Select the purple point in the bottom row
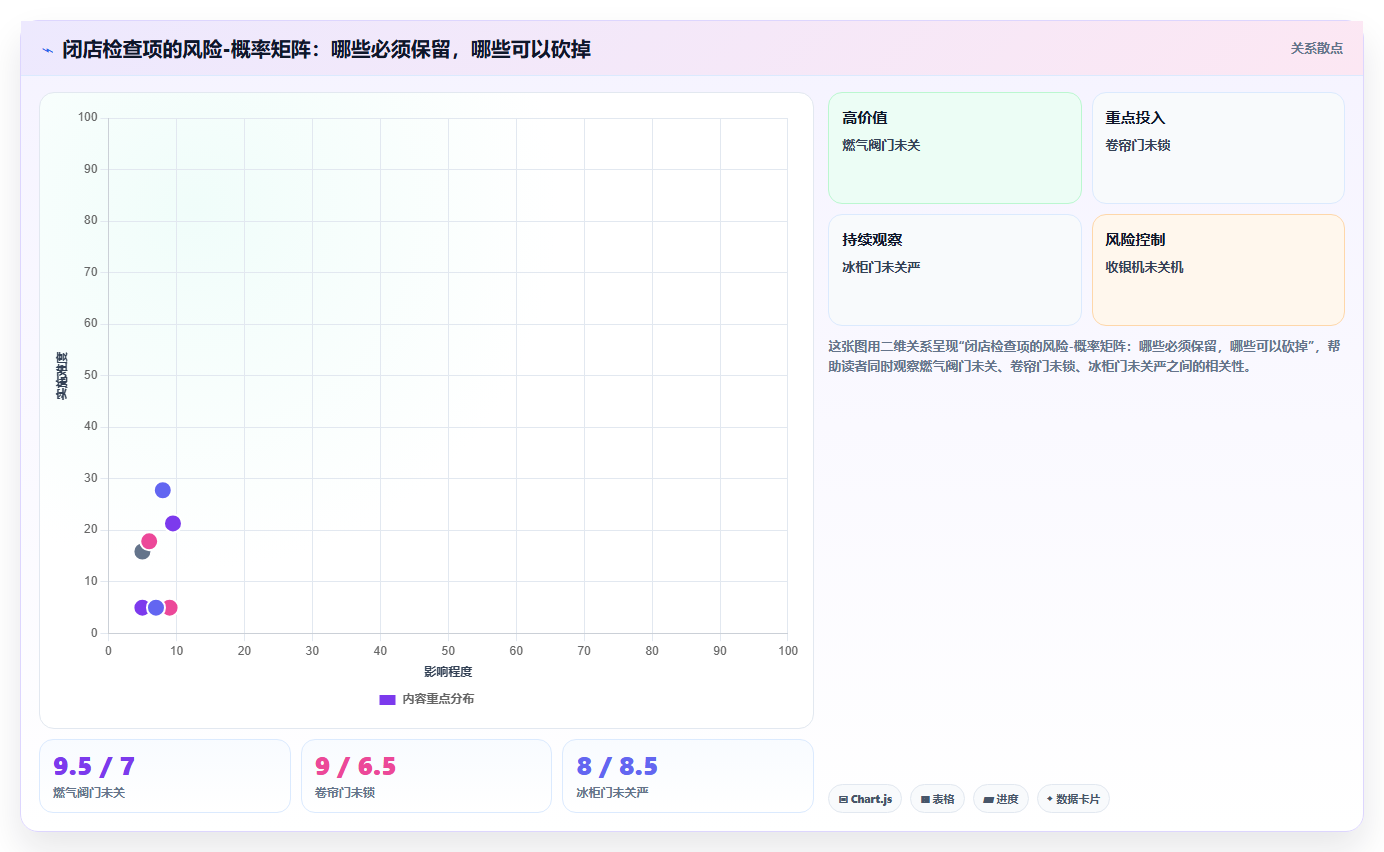 pyautogui.click(x=141, y=608)
